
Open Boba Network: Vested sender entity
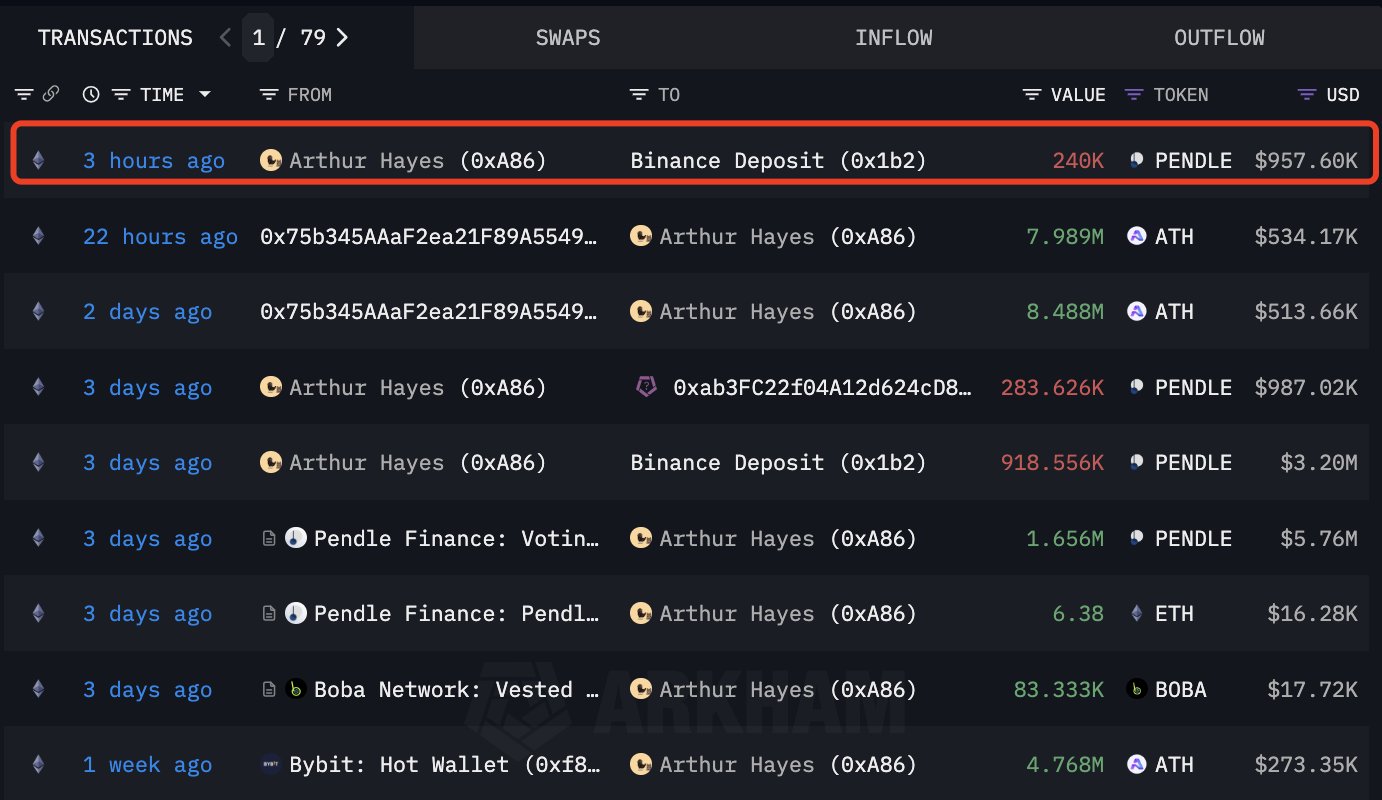pyautogui.click(x=456, y=690)
